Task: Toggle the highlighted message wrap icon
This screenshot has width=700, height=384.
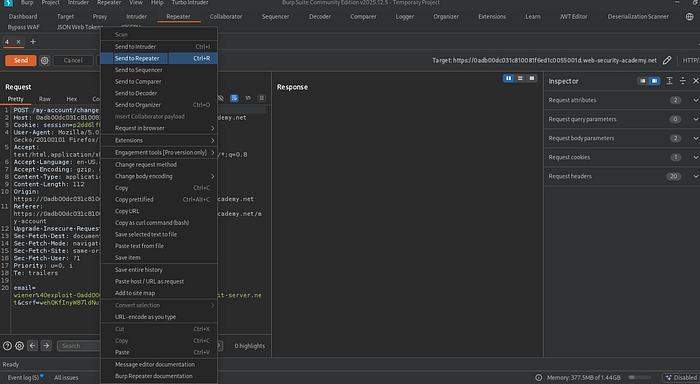Action: (234, 98)
